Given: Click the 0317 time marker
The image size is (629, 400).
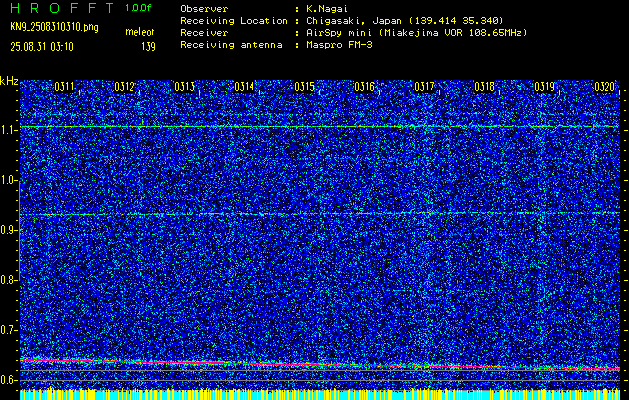Looking at the screenshot, I should click(424, 87).
